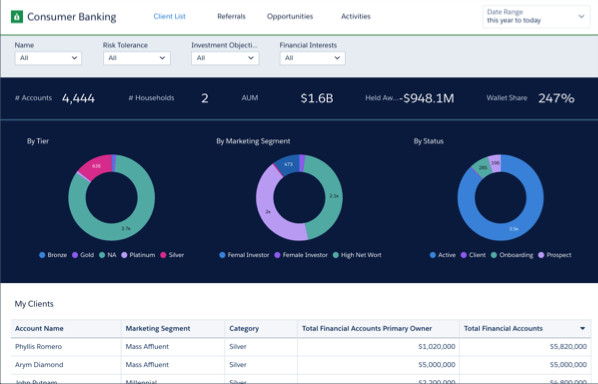This screenshot has width=598, height=384.
Task: Click the AUM value $1.6B
Action: coord(317,98)
